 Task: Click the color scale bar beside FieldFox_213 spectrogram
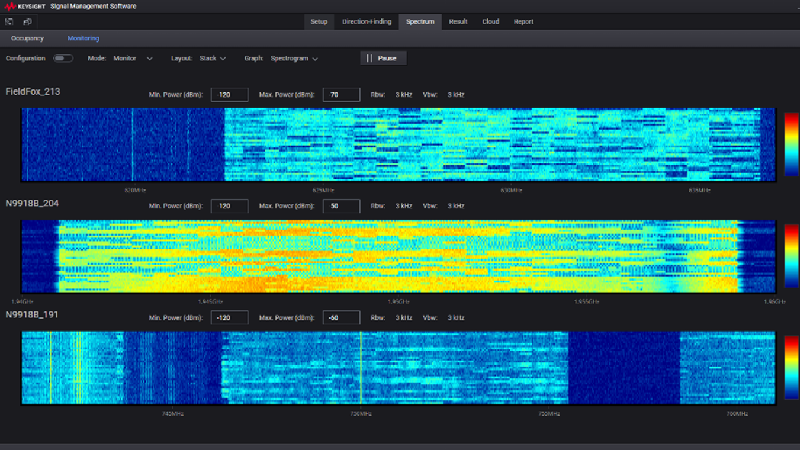click(x=791, y=144)
